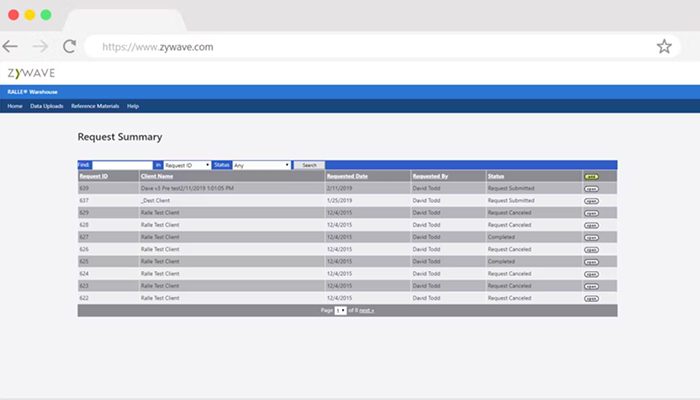Open request 627
The height and width of the screenshot is (400, 700).
592,238
